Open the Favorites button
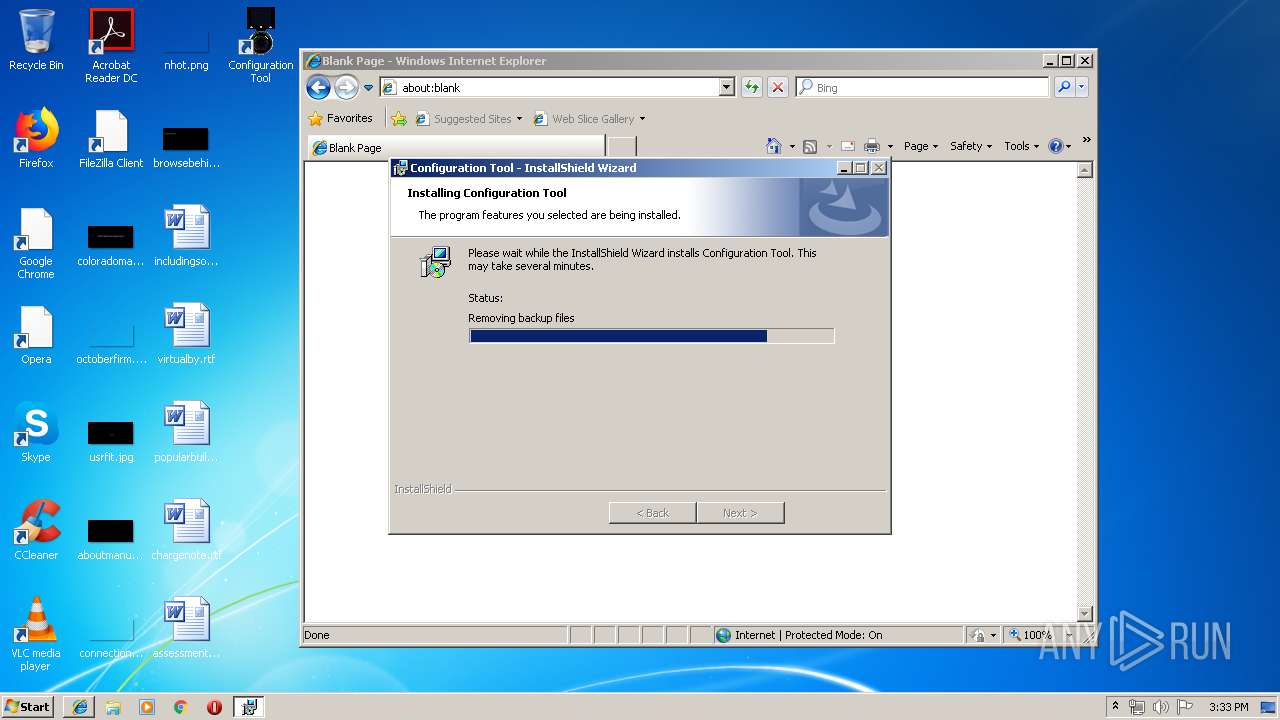1280x720 pixels. tap(341, 119)
